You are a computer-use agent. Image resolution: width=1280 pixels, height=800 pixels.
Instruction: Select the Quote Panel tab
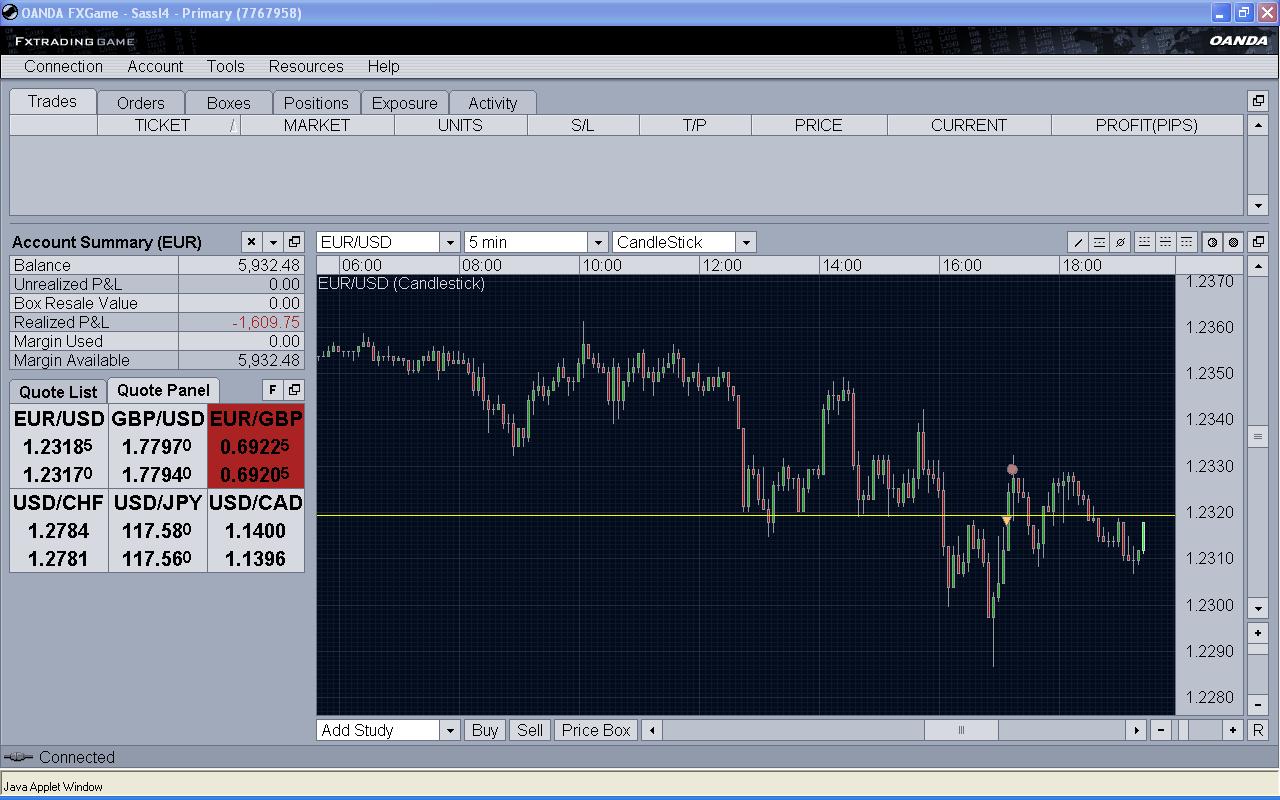coord(163,390)
